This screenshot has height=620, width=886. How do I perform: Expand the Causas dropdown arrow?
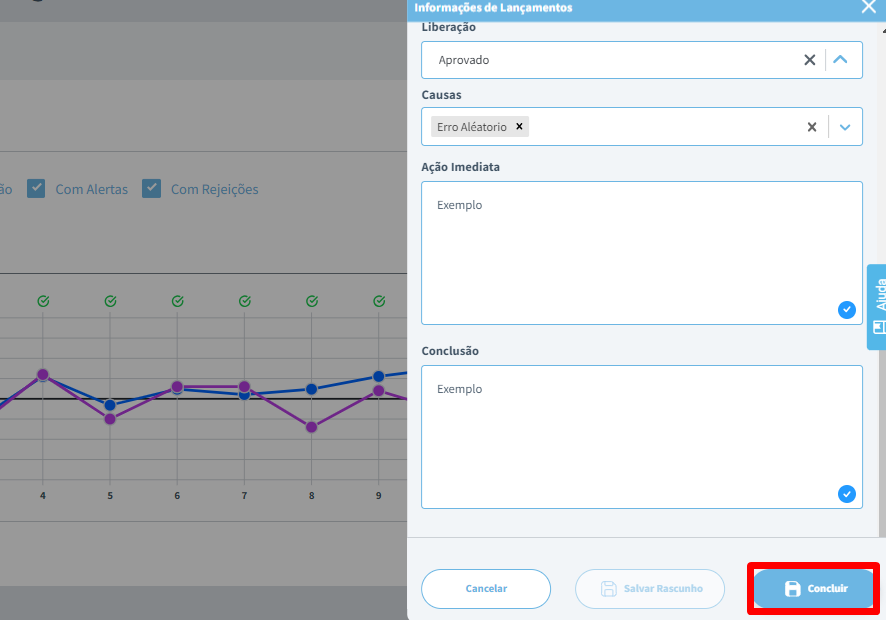[x=845, y=127]
